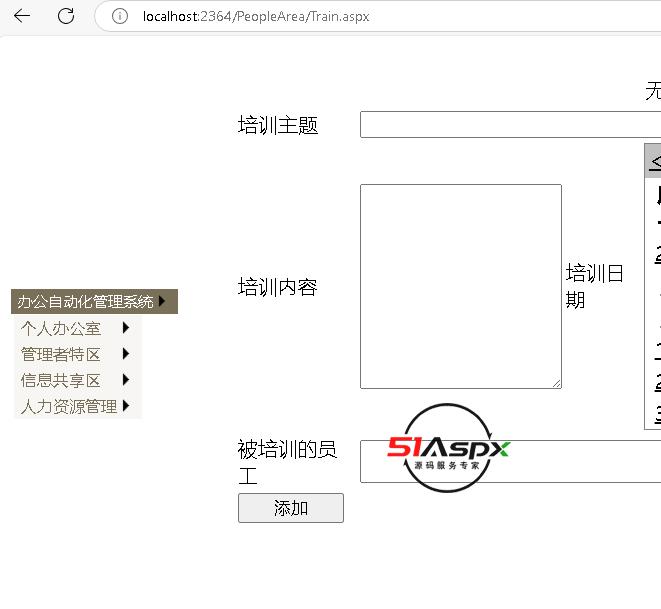Go to previous month in calendar header
Screen dimensions: 661x609
point(656,162)
